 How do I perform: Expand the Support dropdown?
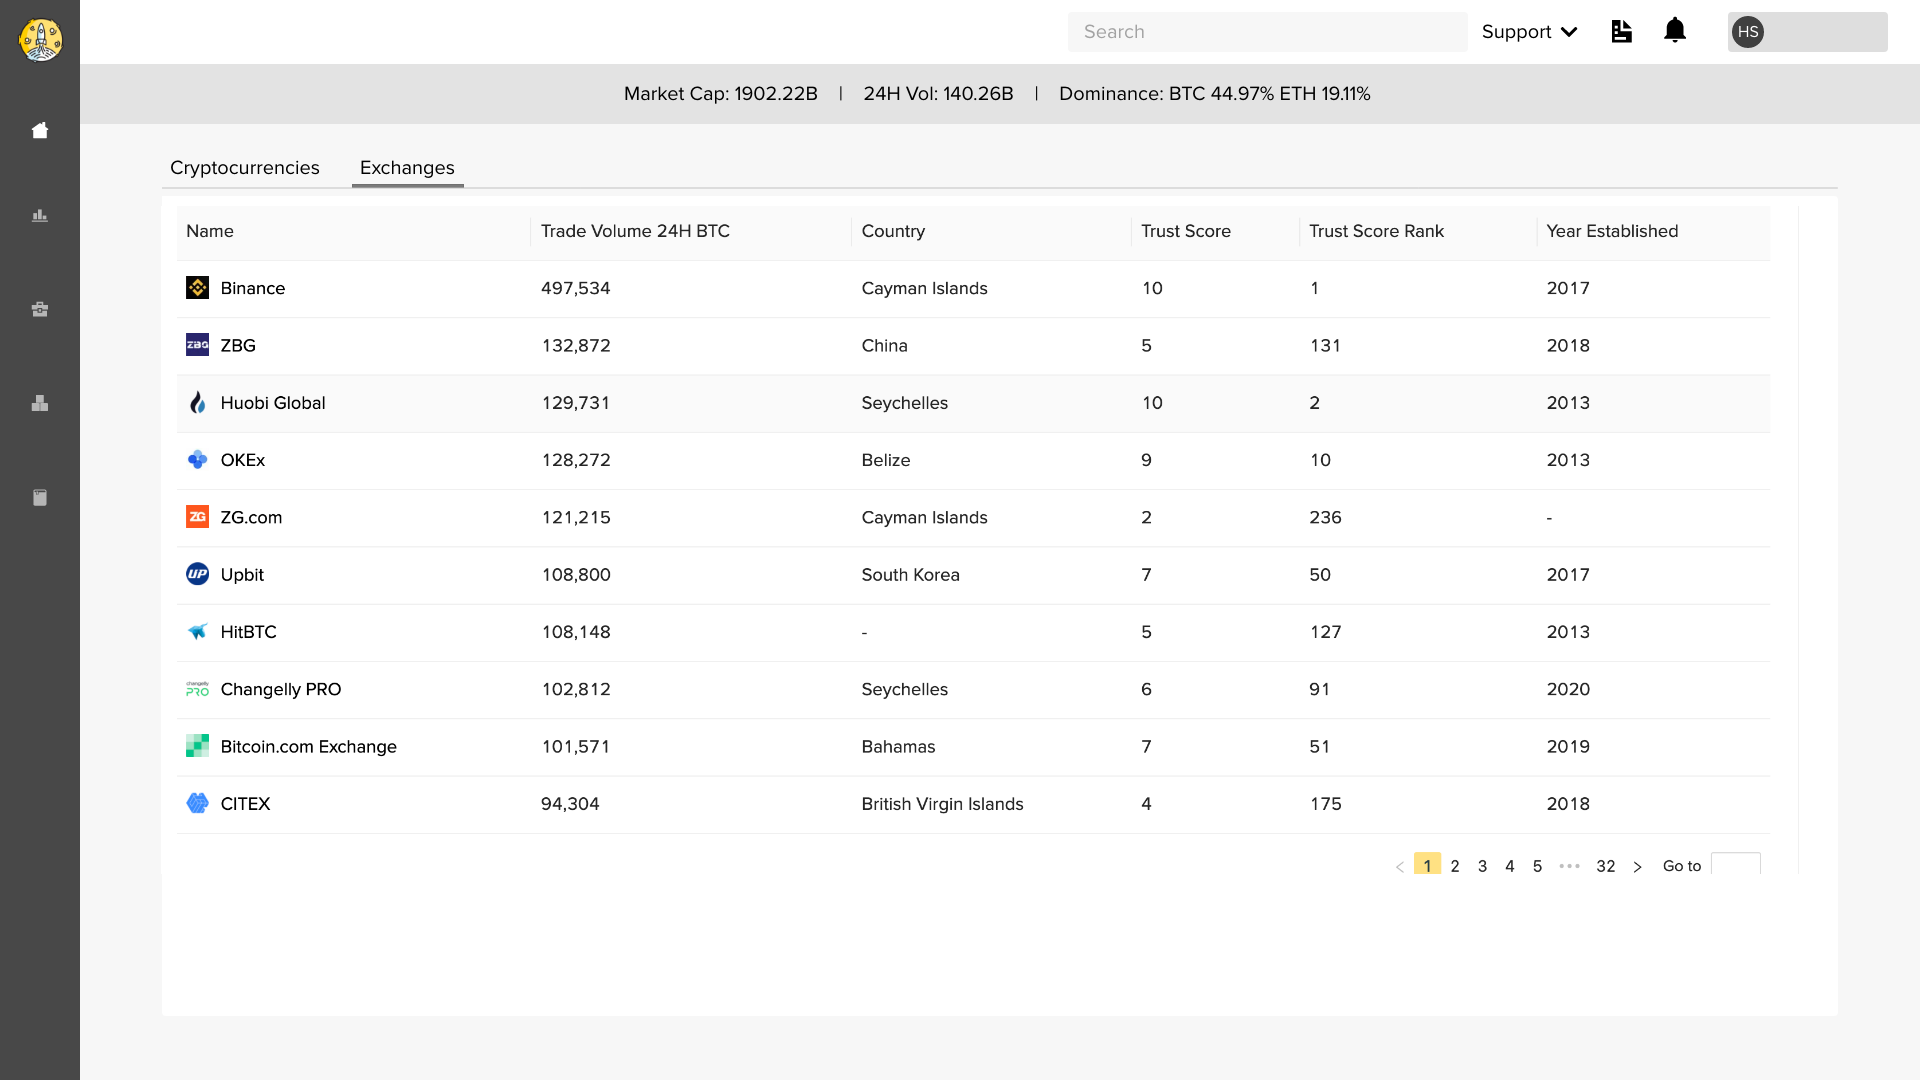[x=1529, y=32]
